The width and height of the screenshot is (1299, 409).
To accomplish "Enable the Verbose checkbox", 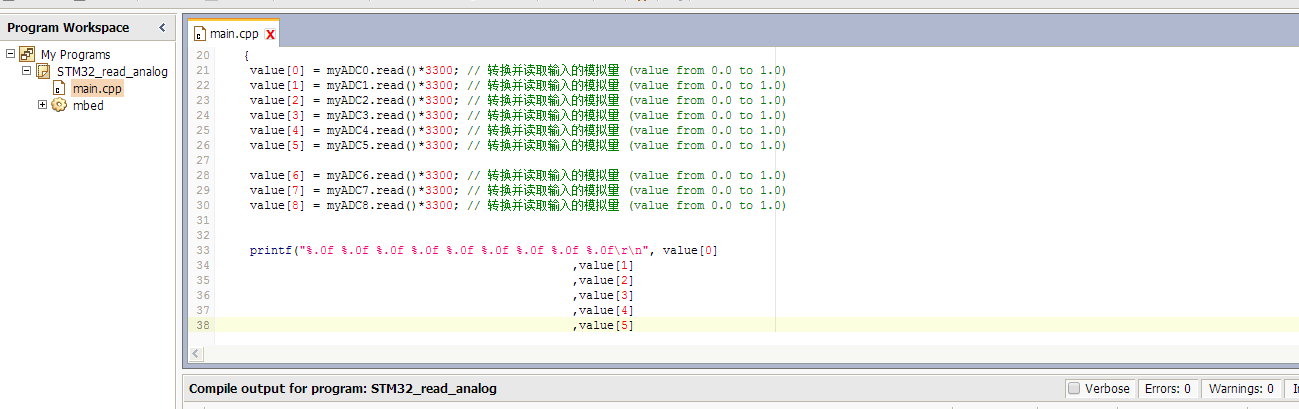I will point(1073,388).
